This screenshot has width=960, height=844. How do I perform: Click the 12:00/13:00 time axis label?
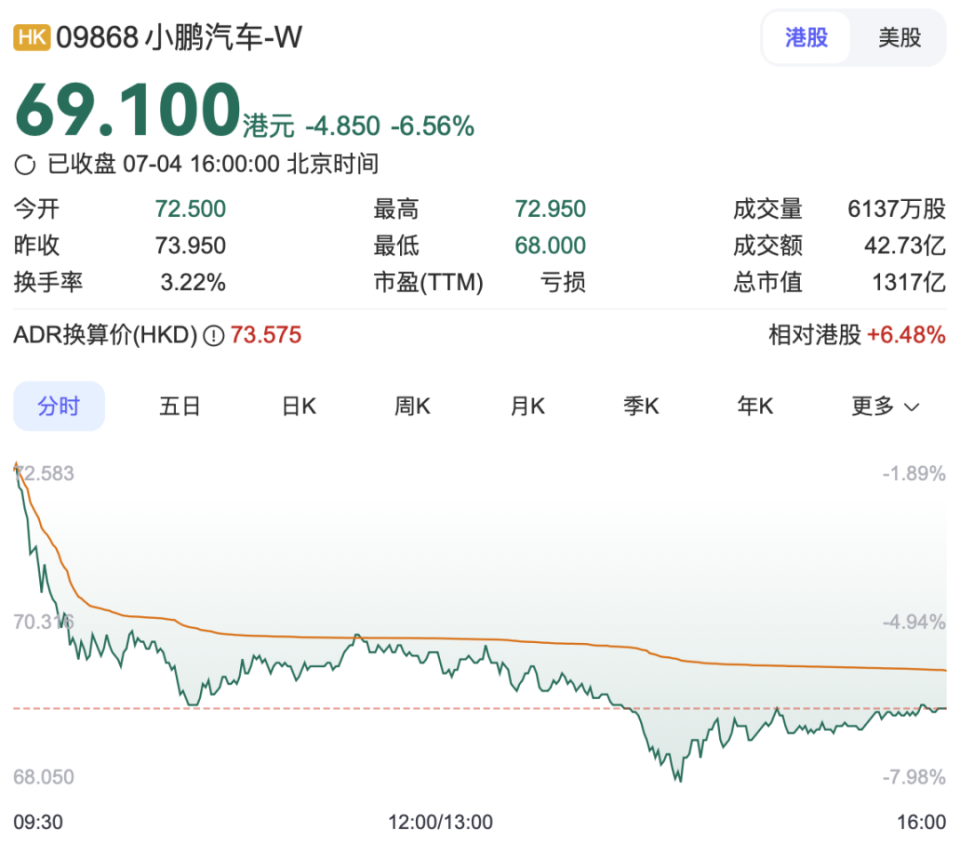click(x=440, y=822)
